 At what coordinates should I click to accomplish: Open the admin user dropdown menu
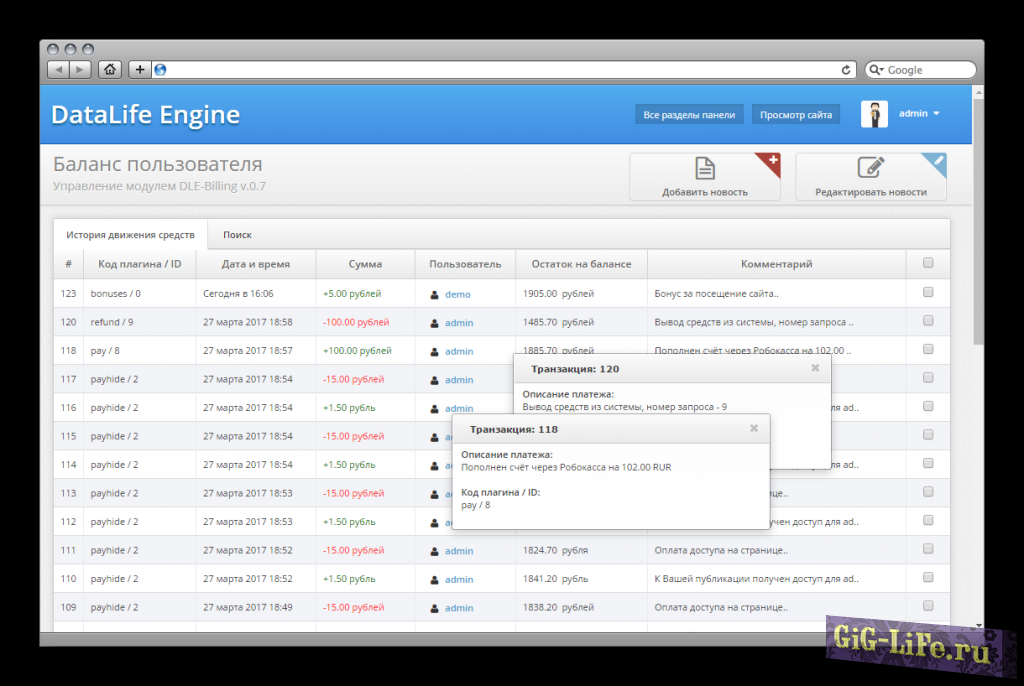tap(919, 114)
